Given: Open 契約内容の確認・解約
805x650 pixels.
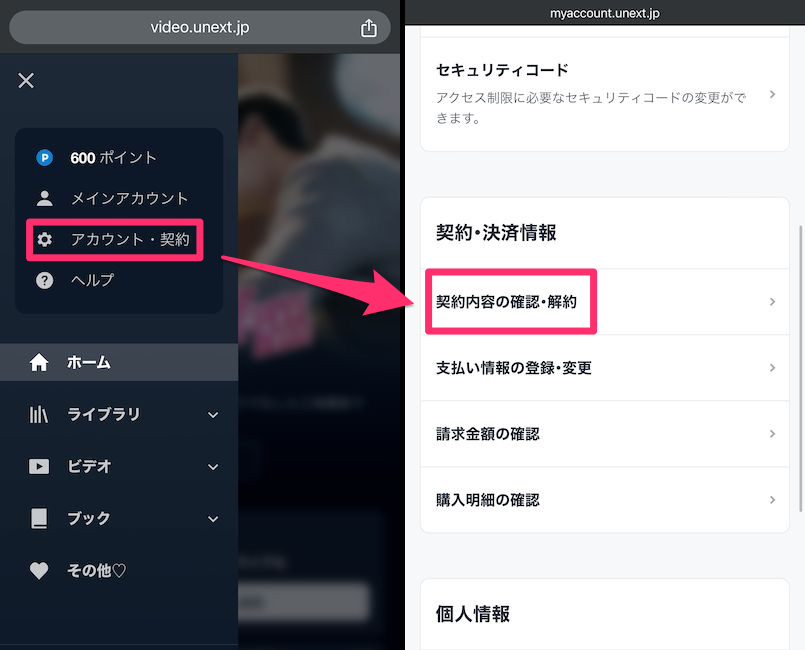Looking at the screenshot, I should click(x=605, y=302).
